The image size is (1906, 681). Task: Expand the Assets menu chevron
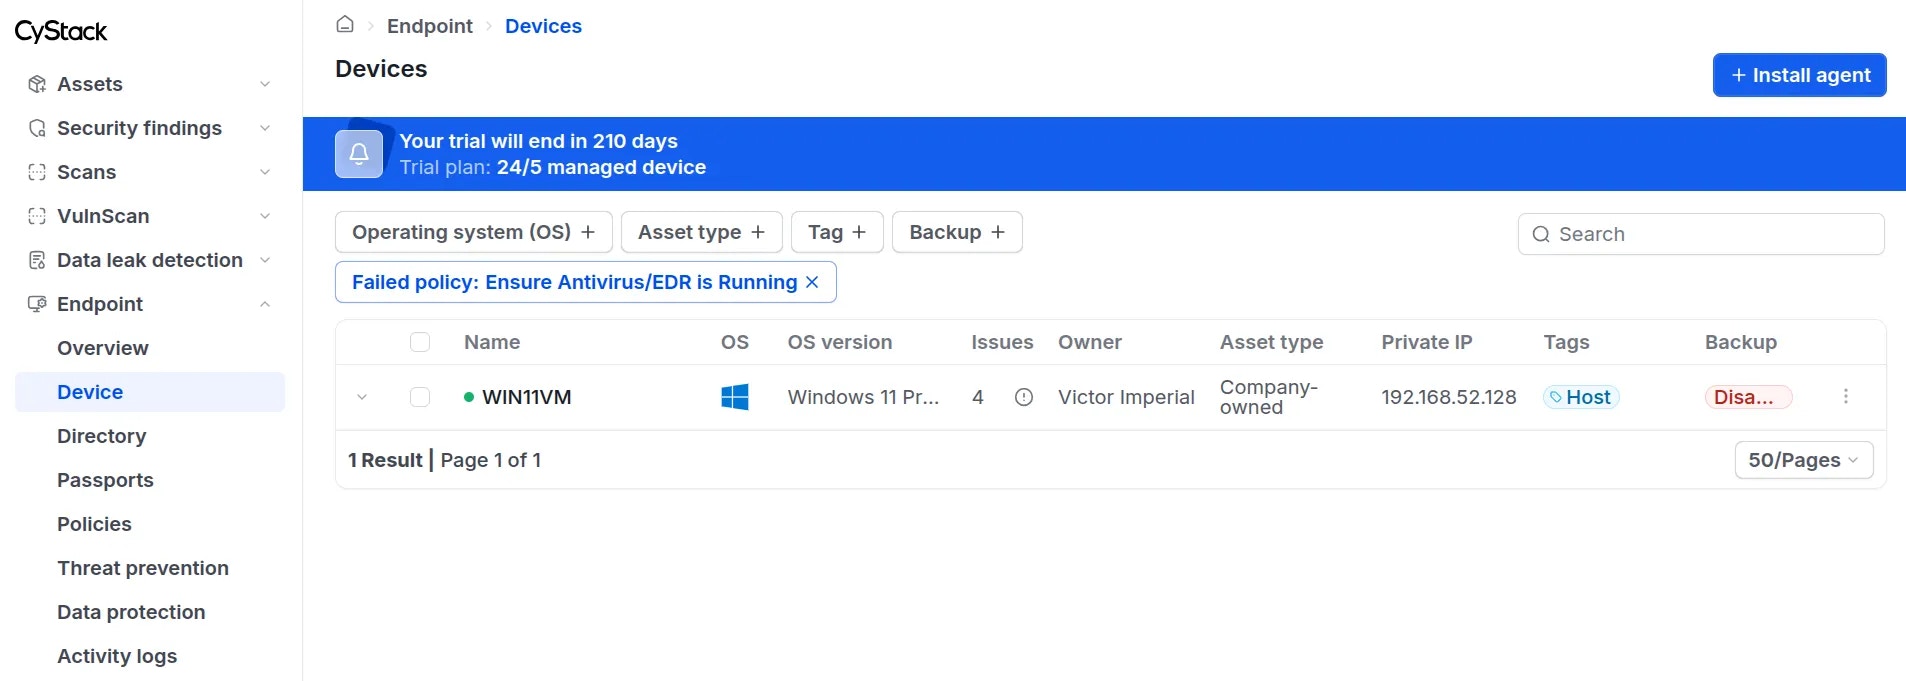265,84
